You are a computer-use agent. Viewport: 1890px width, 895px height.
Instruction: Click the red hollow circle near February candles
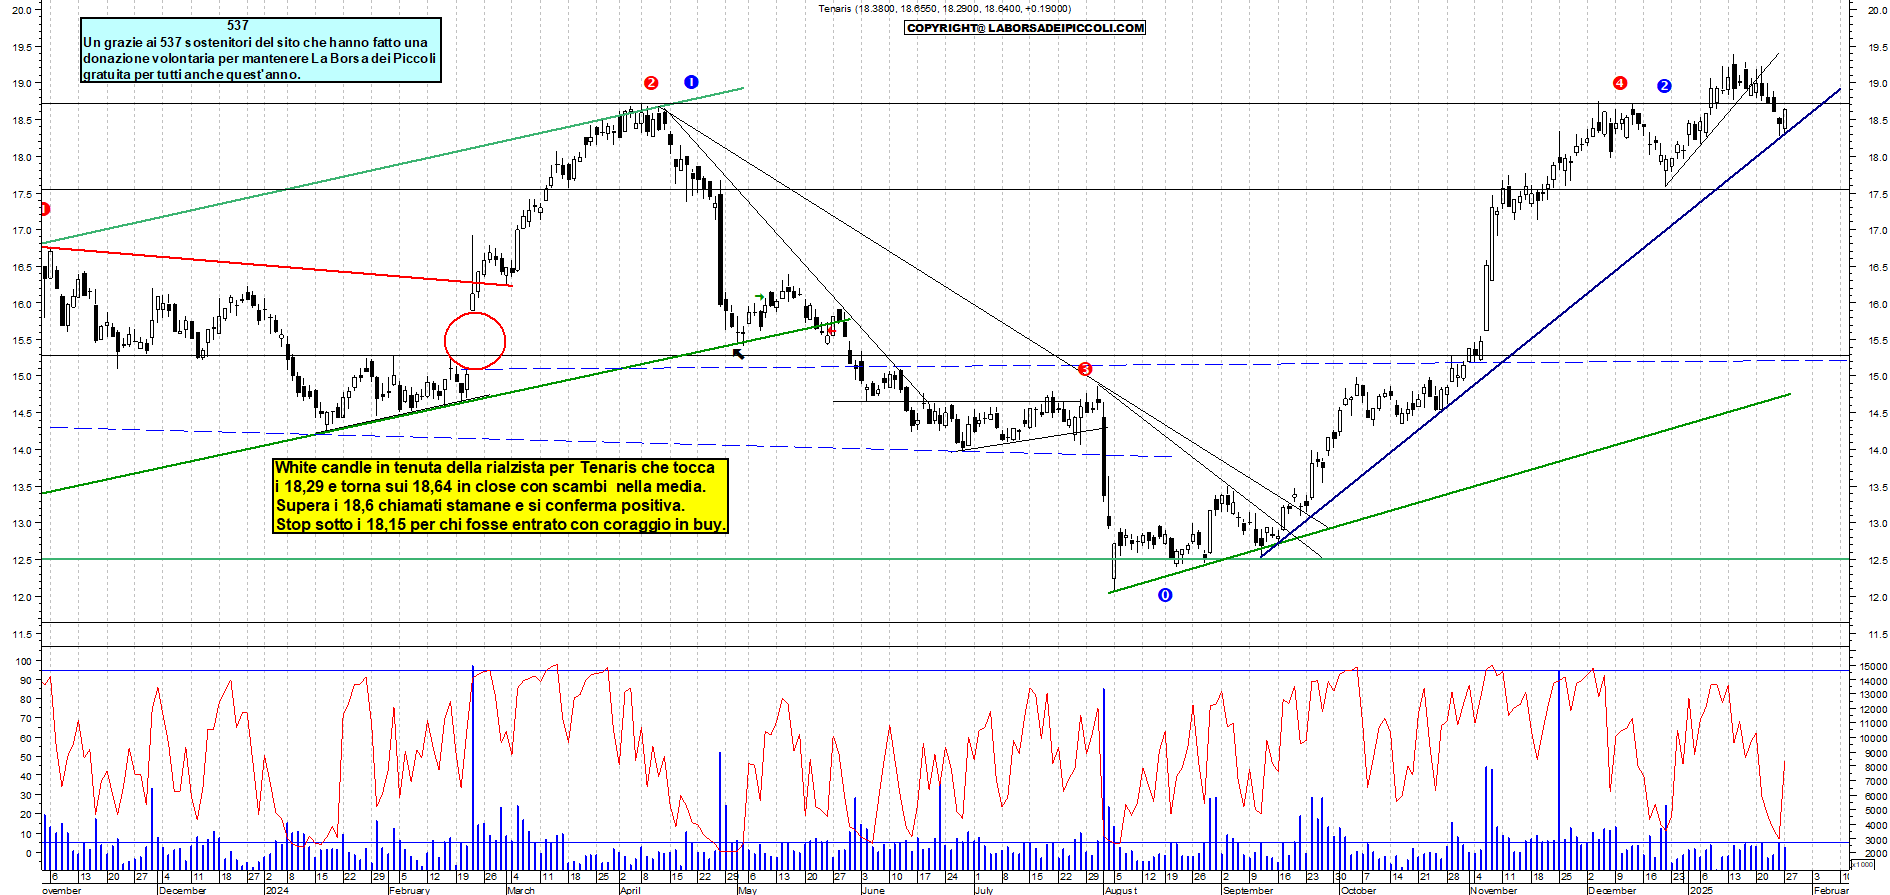[x=475, y=341]
